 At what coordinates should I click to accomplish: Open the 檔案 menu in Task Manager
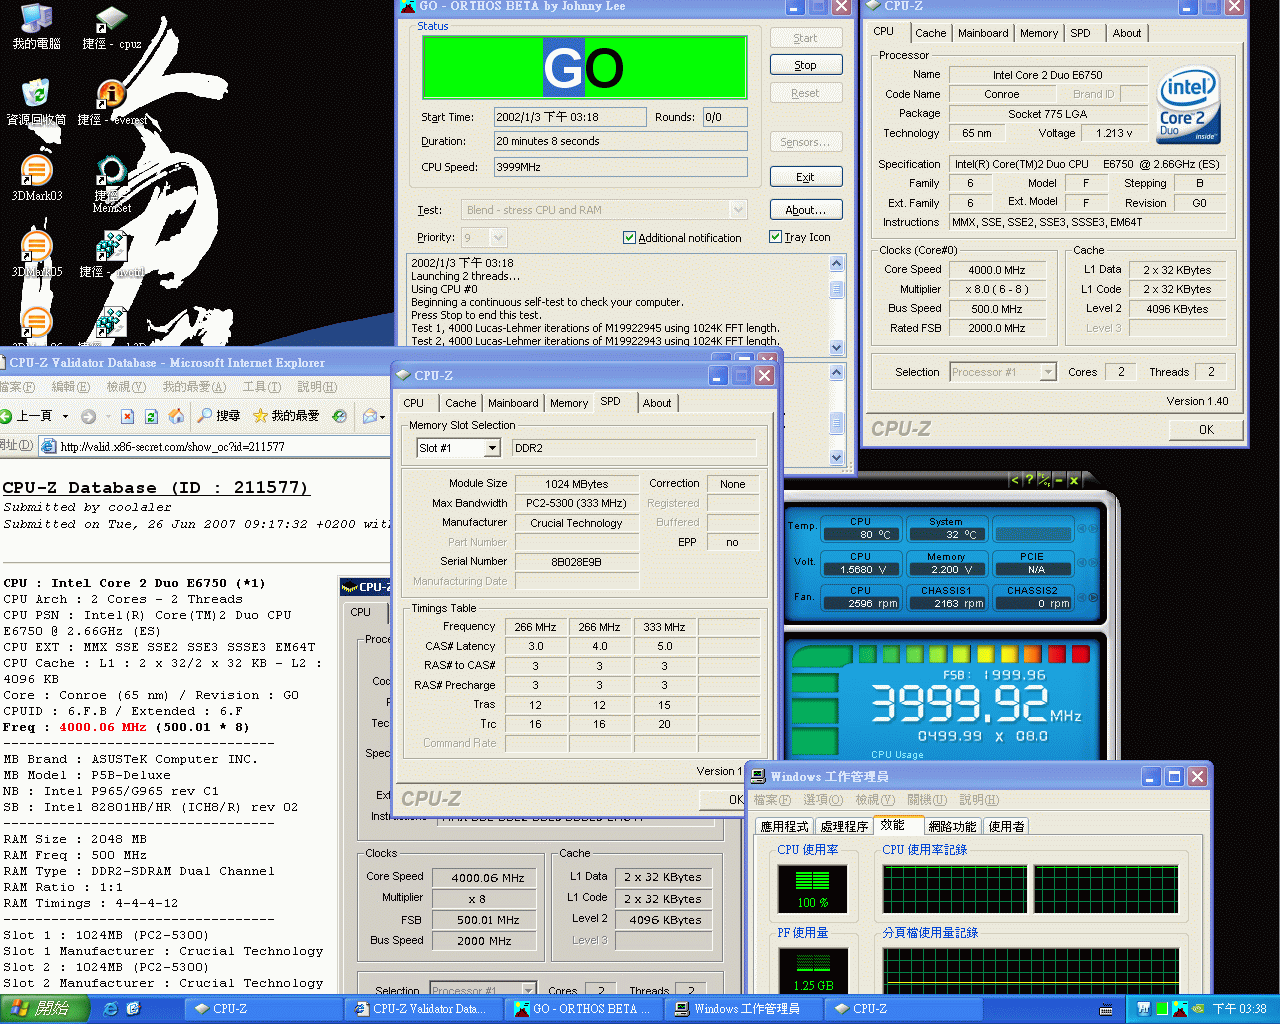pos(772,800)
